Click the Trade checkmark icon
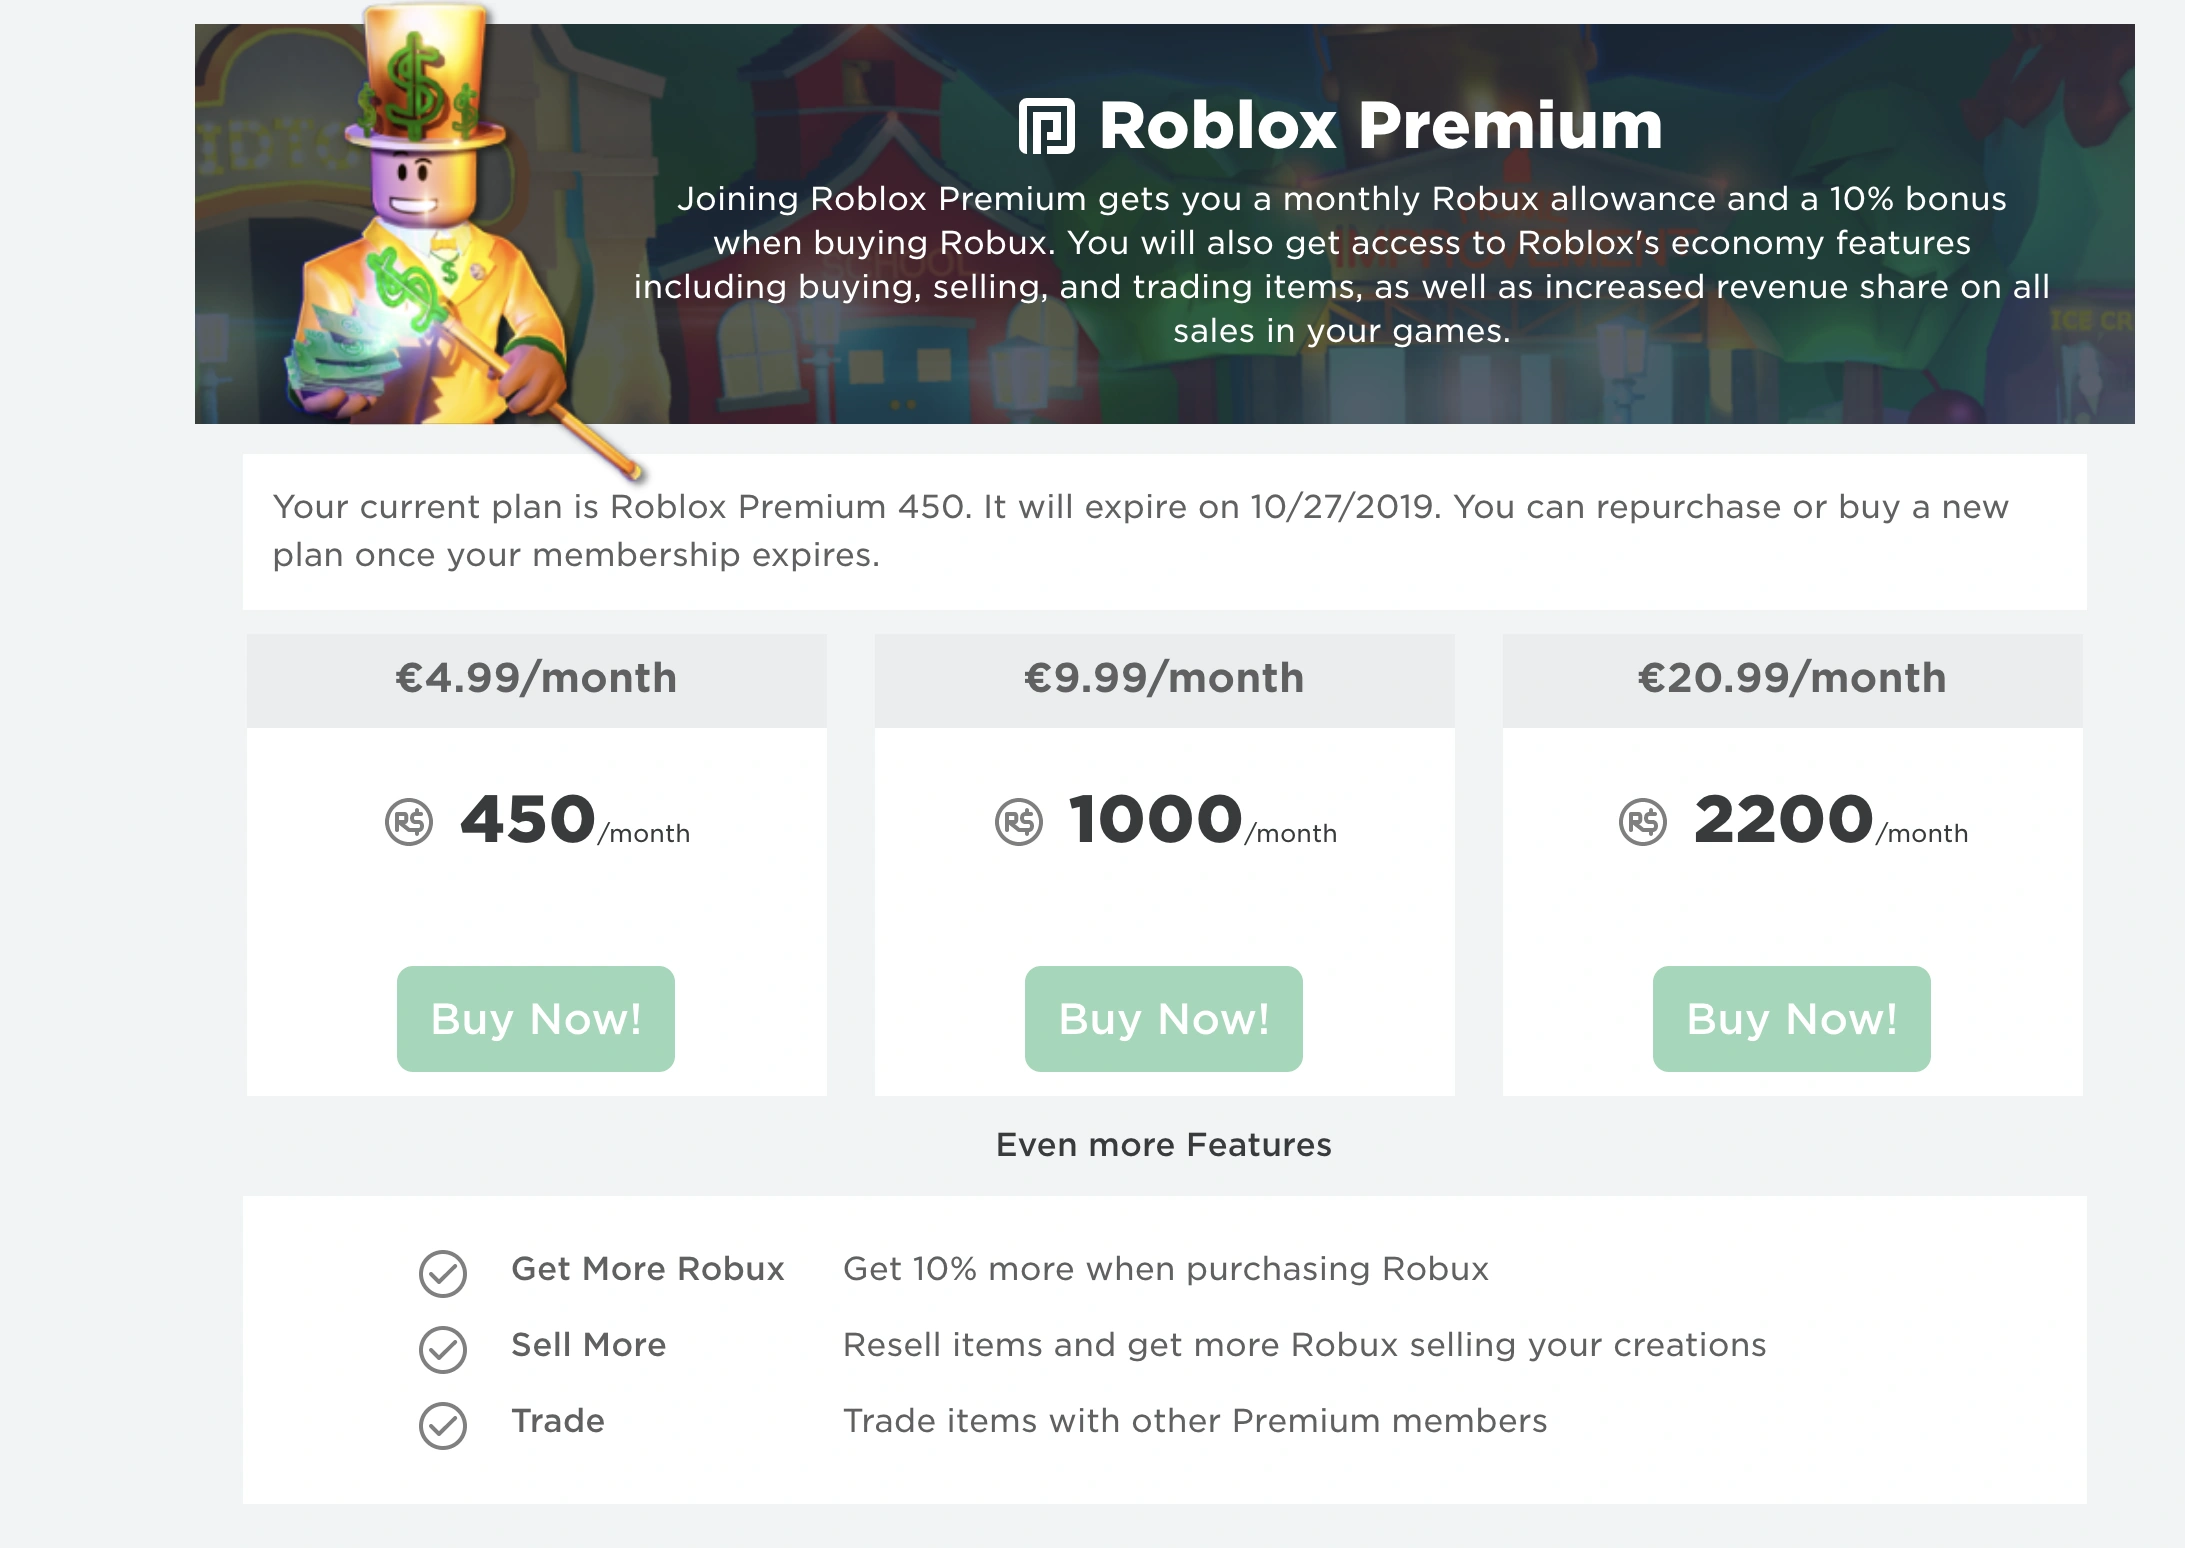 click(443, 1425)
